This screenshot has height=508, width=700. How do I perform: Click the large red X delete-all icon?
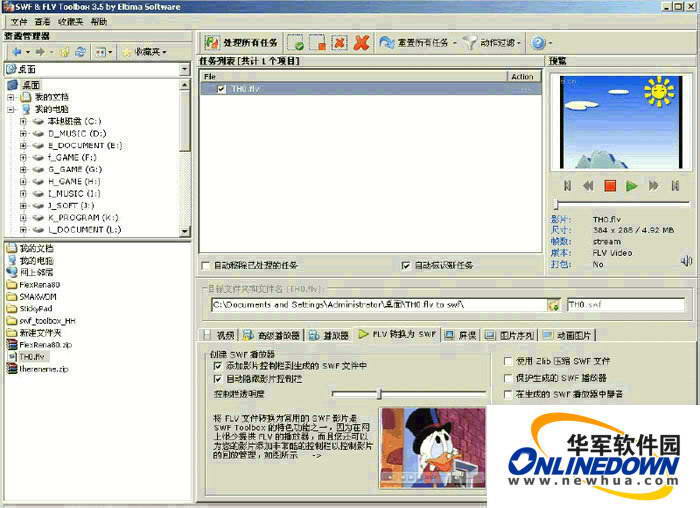point(361,43)
